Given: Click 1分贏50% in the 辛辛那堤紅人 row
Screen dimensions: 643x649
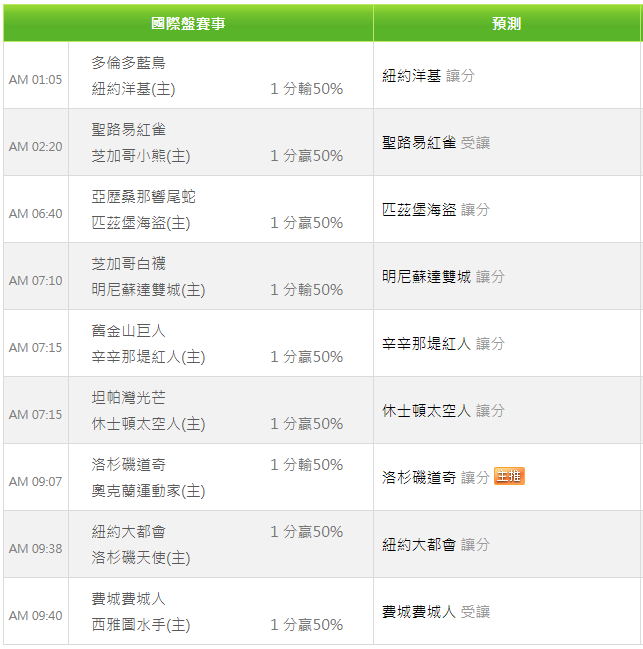Looking at the screenshot, I should click(307, 357).
